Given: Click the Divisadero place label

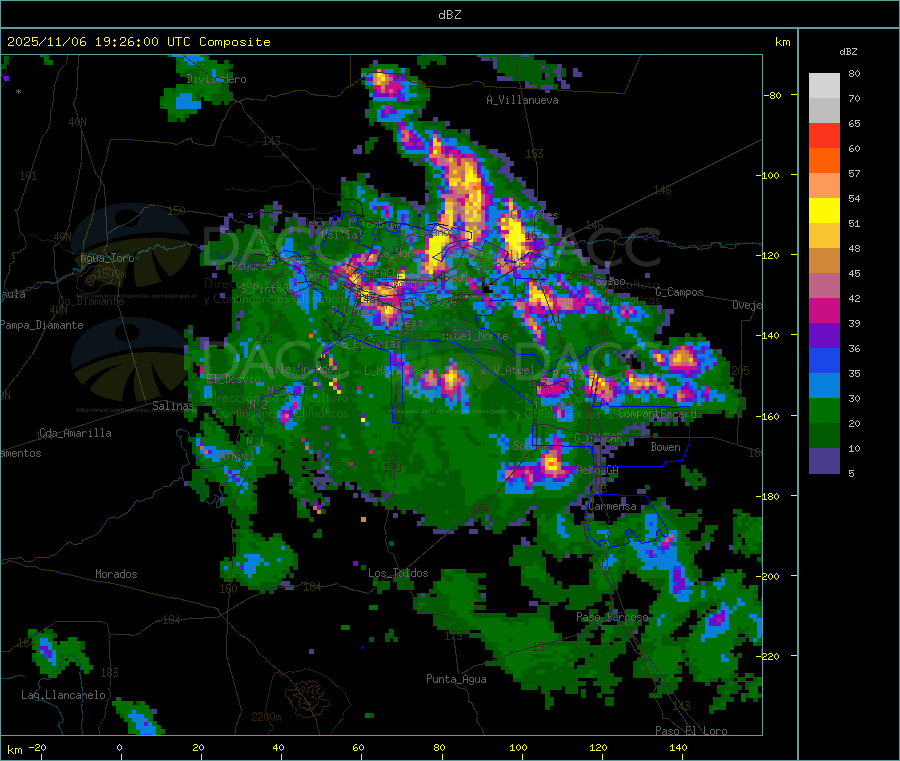Looking at the screenshot, I should coord(216,79).
